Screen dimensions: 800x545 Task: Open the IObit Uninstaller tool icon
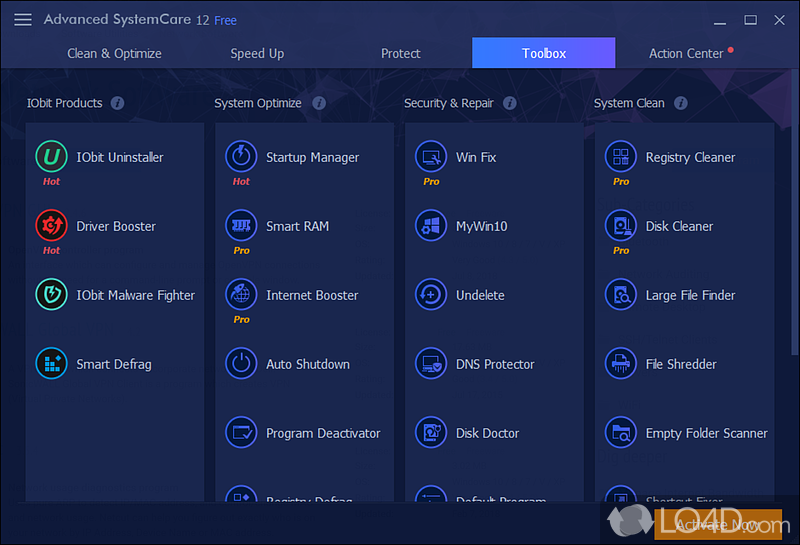pos(51,157)
